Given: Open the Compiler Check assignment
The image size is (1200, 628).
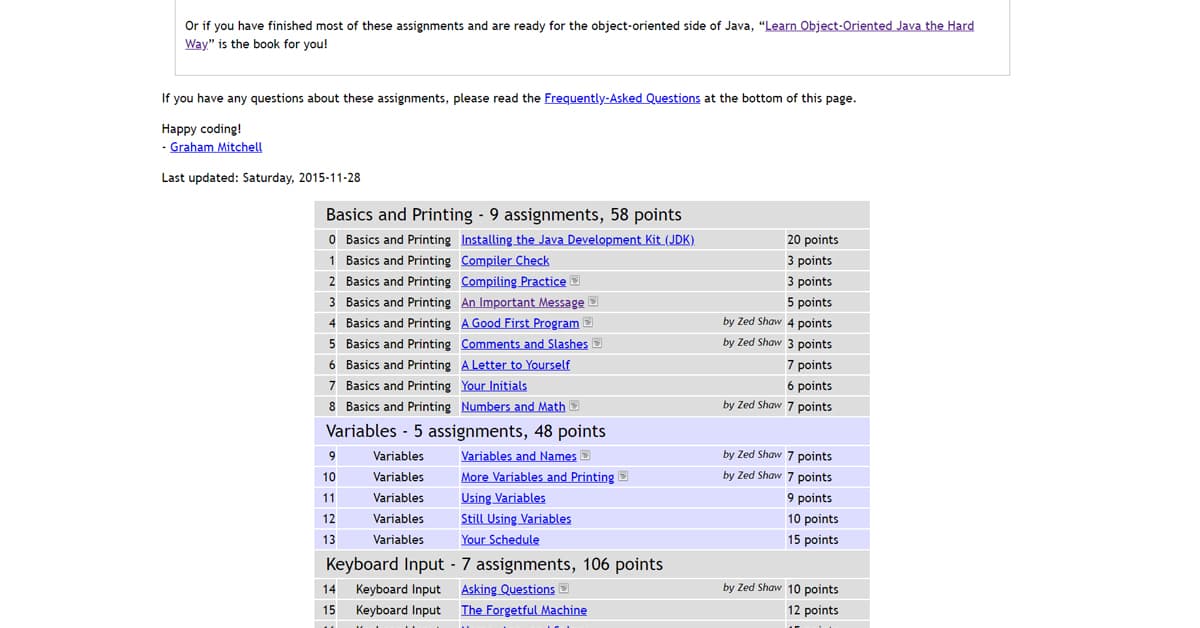Looking at the screenshot, I should (x=505, y=261).
